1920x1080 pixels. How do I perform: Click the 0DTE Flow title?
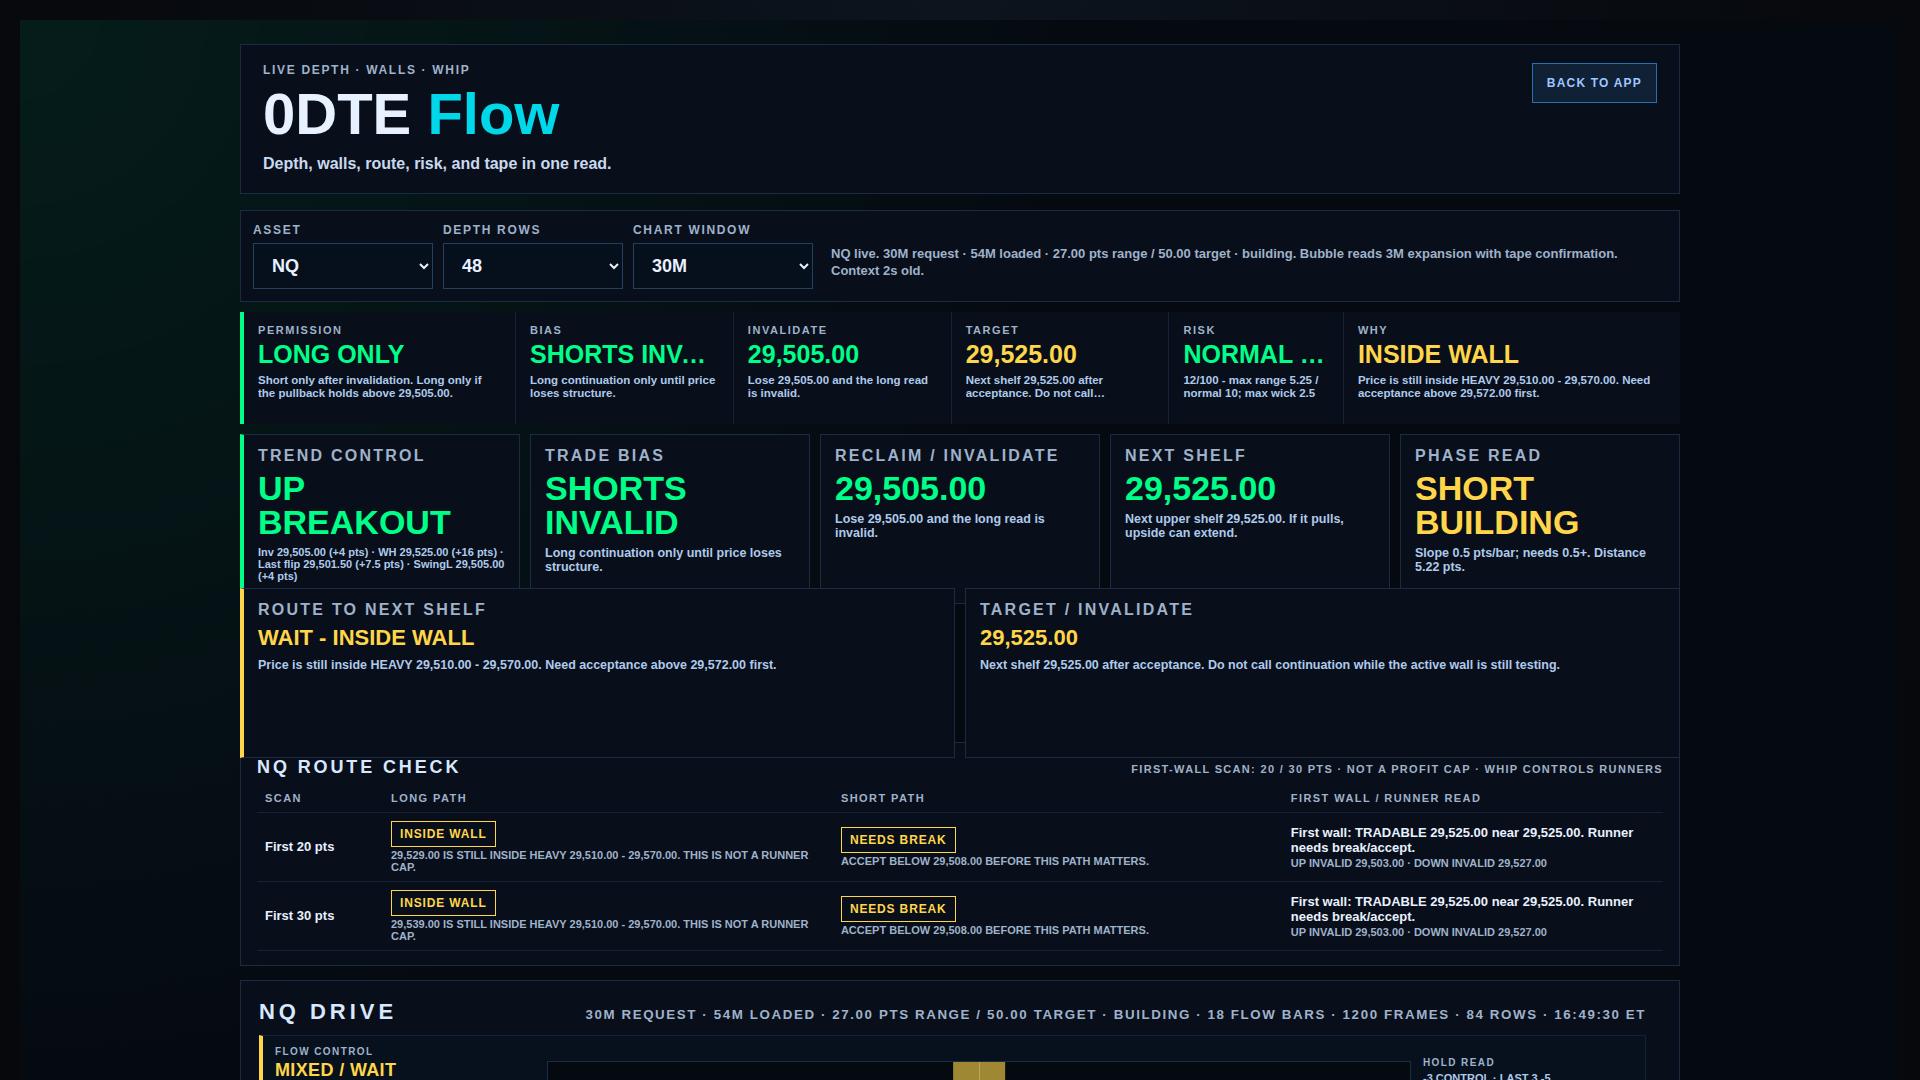[x=411, y=115]
